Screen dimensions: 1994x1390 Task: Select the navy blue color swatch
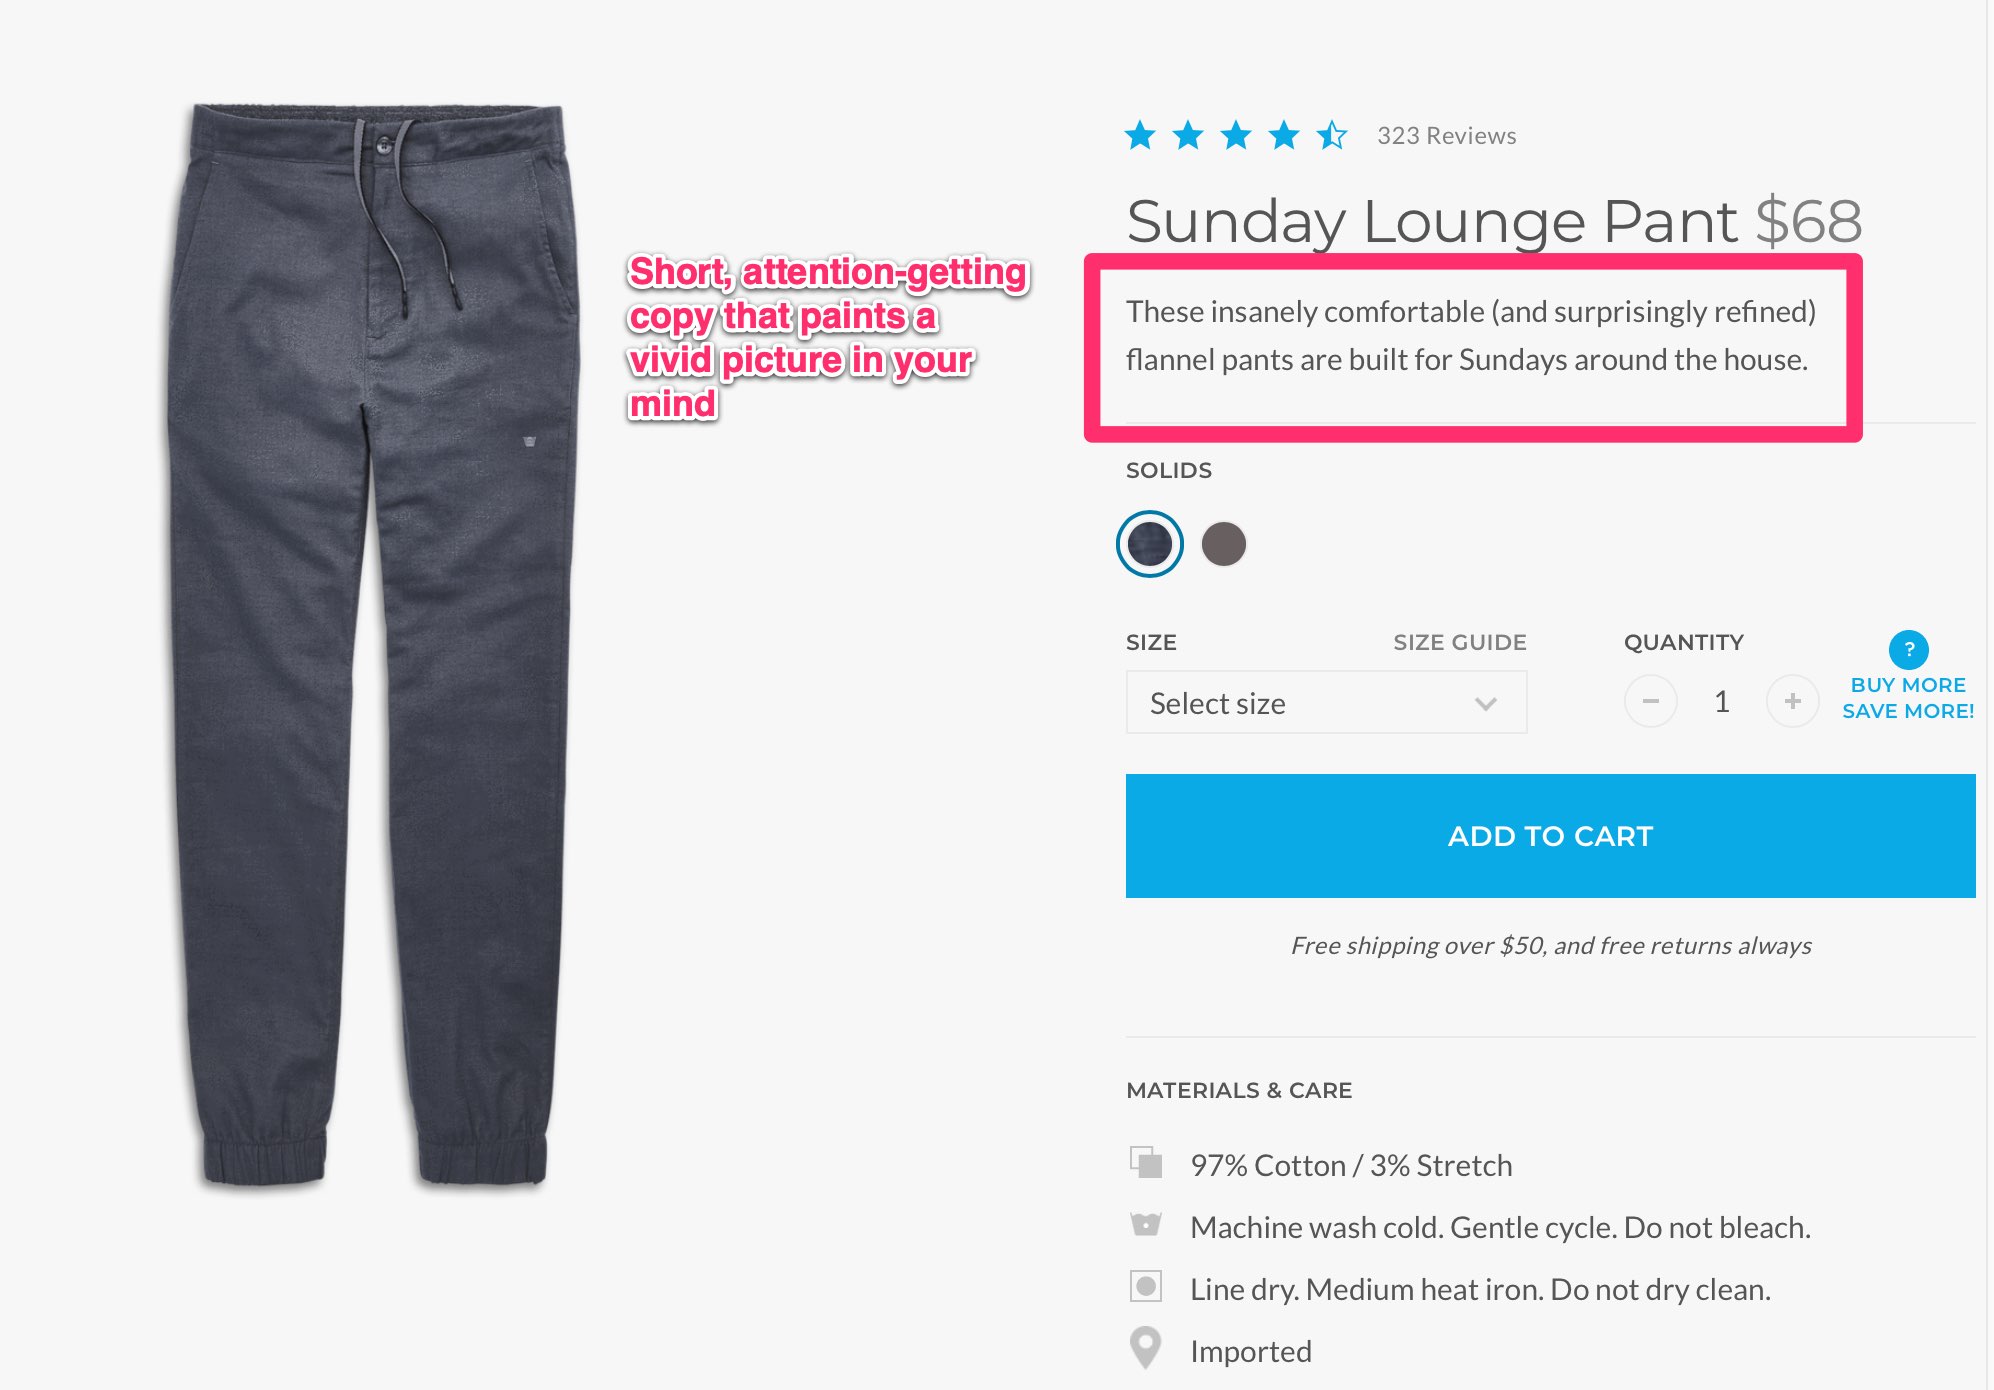[x=1150, y=544]
